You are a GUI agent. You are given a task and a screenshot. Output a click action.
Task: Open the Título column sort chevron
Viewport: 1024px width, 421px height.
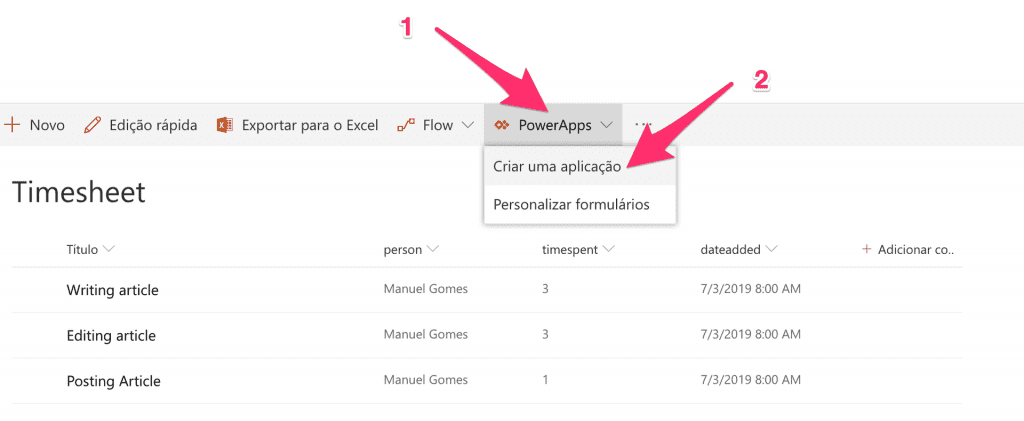pos(109,249)
